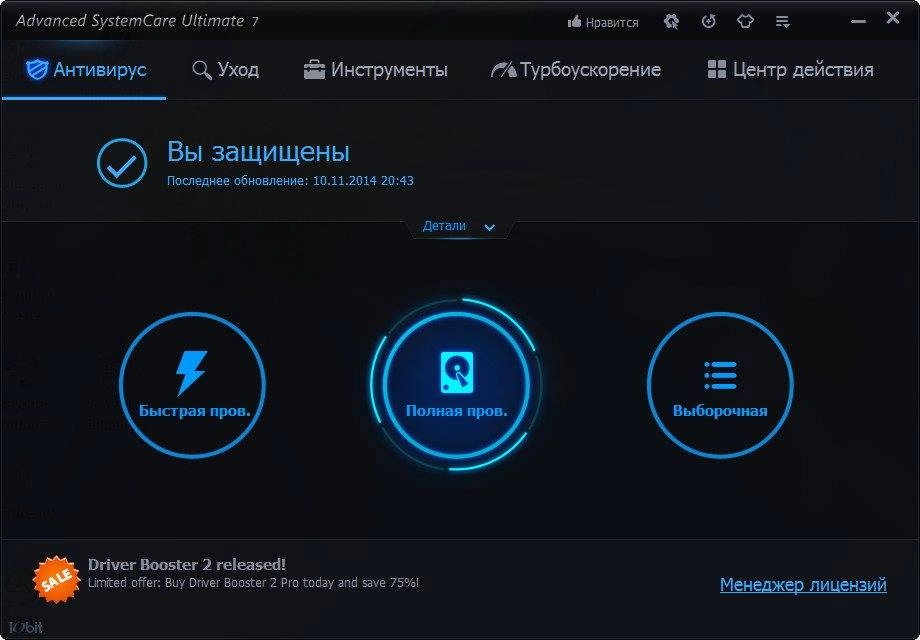Click the Последнее обновление date text

coord(290,181)
